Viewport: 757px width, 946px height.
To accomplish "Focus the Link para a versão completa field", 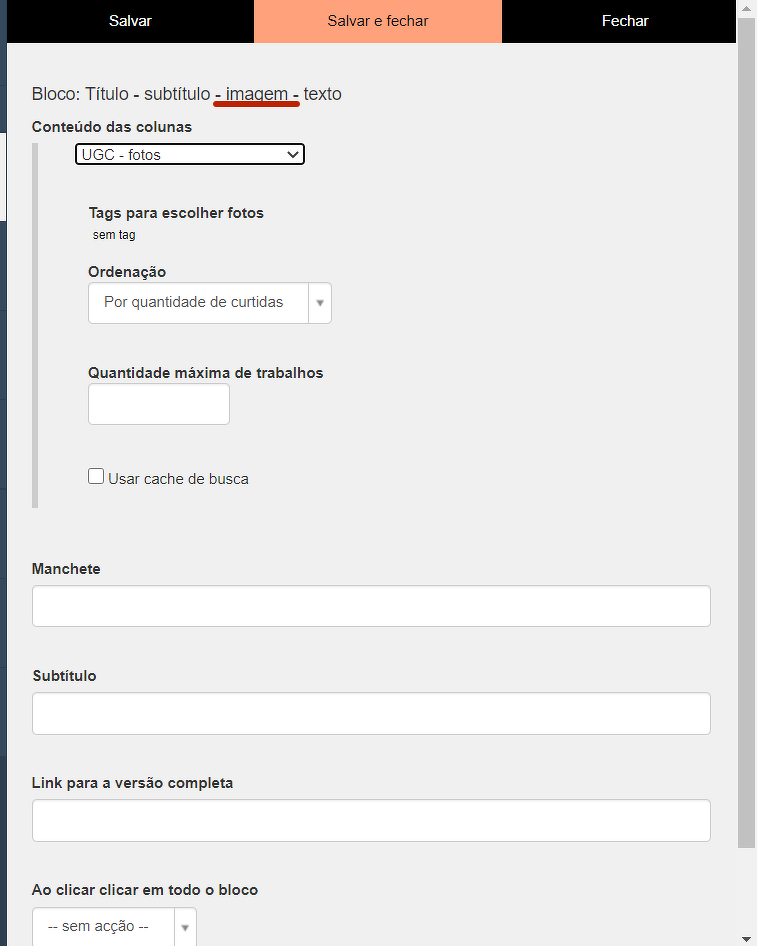I will (x=371, y=820).
